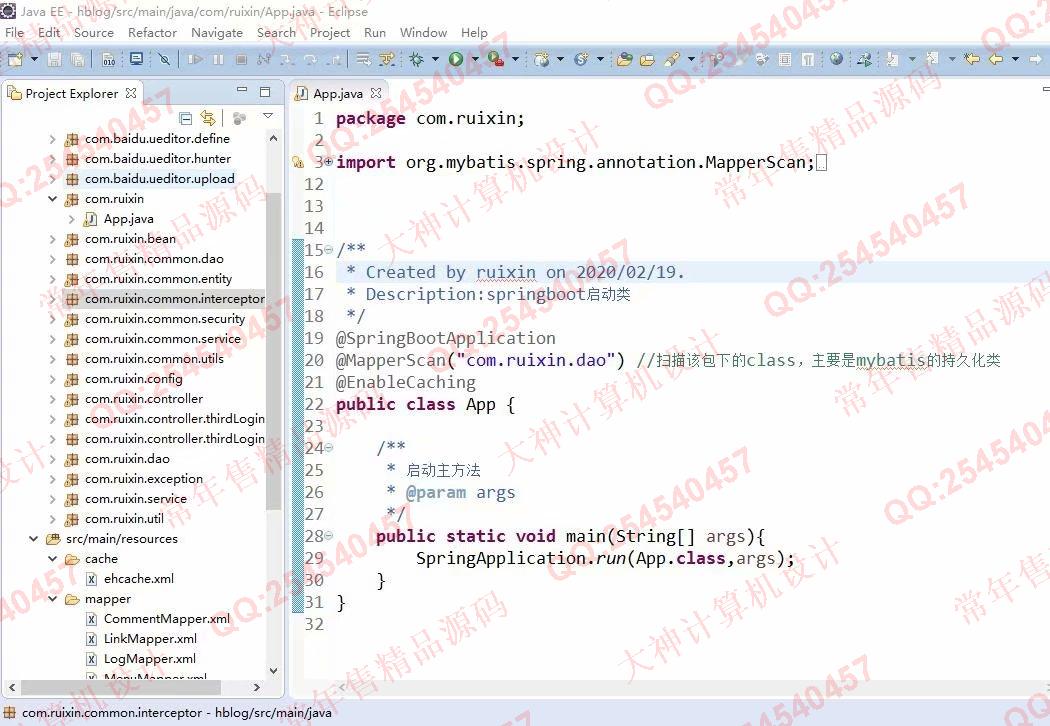Click the scroll down arrow in Project Explorer

point(273,670)
